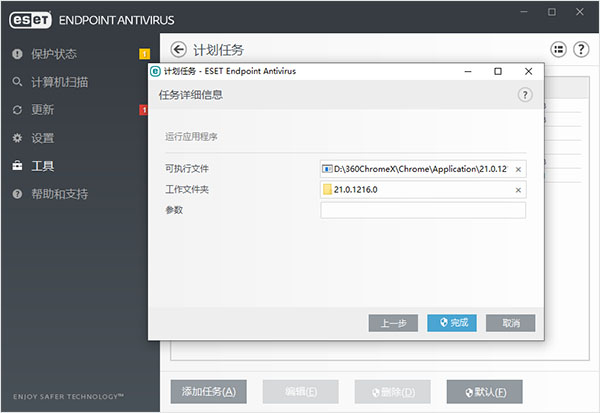Clear the 工作文件夹 value
Image resolution: width=600 pixels, height=413 pixels.
click(518, 190)
